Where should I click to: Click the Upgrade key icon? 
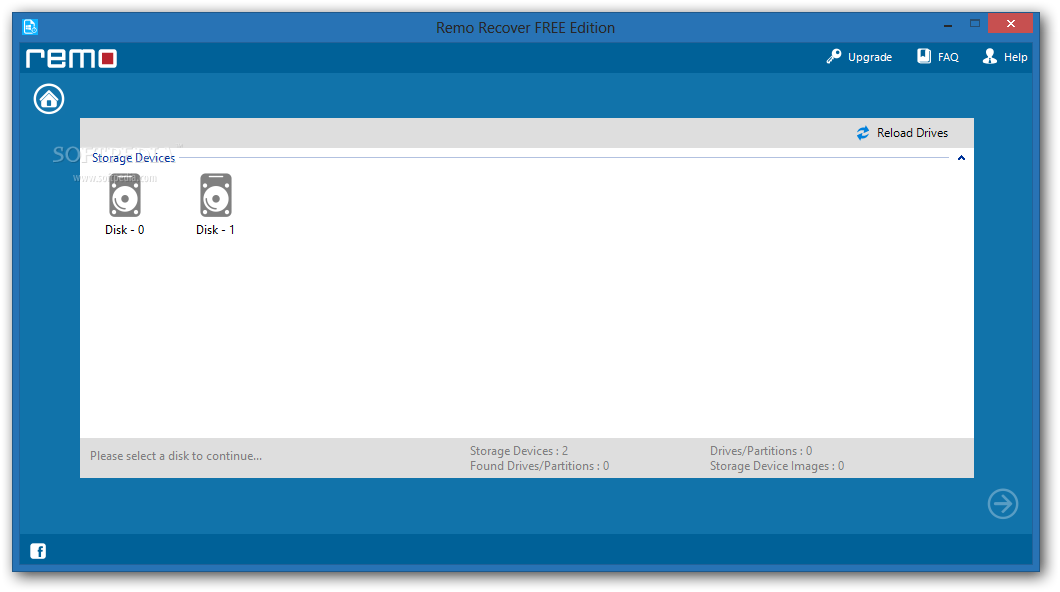point(834,57)
